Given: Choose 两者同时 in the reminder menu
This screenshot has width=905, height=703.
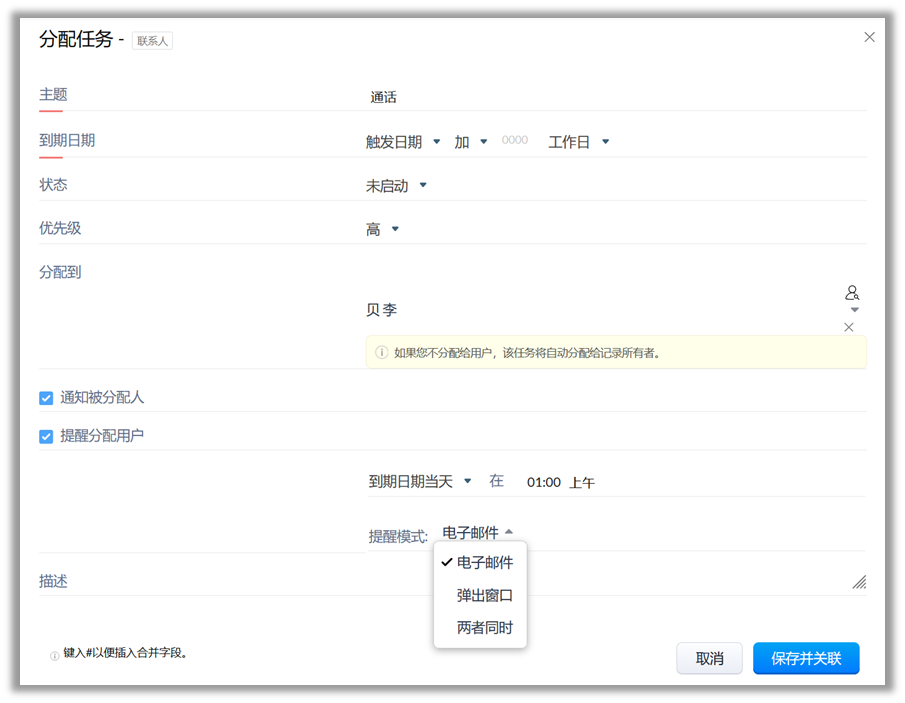Looking at the screenshot, I should 484,628.
